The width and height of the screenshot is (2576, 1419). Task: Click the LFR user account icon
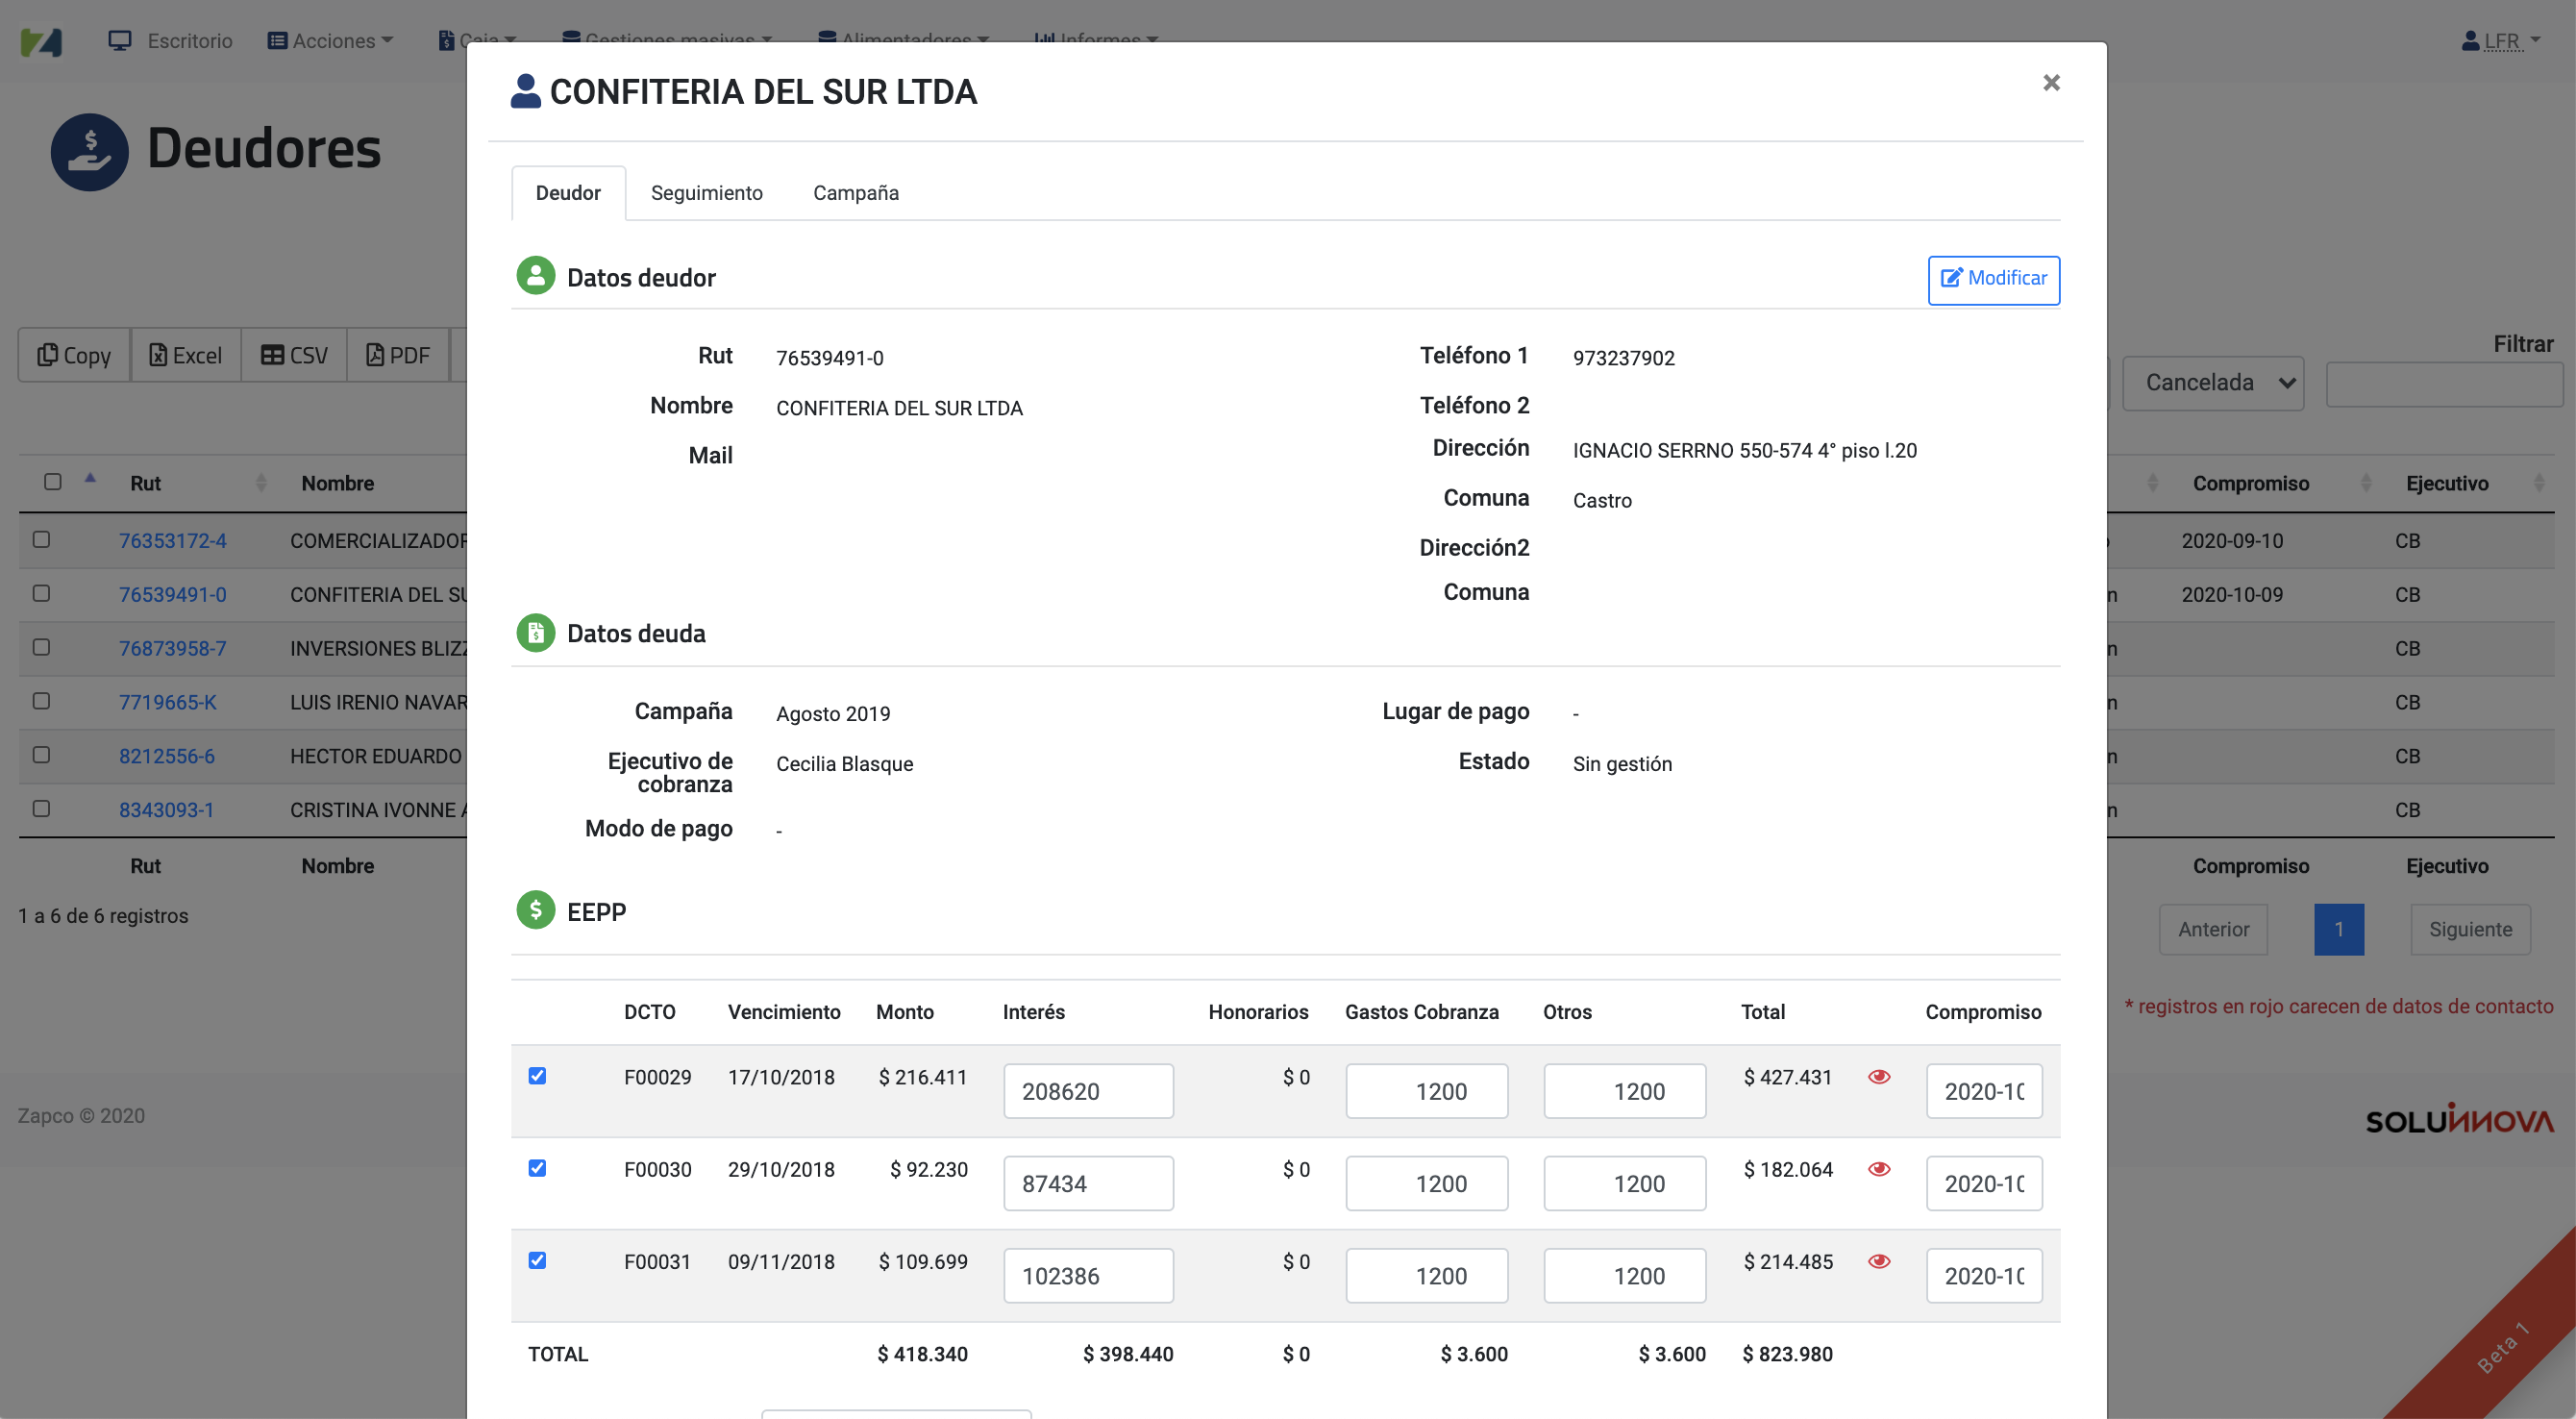(2470, 40)
